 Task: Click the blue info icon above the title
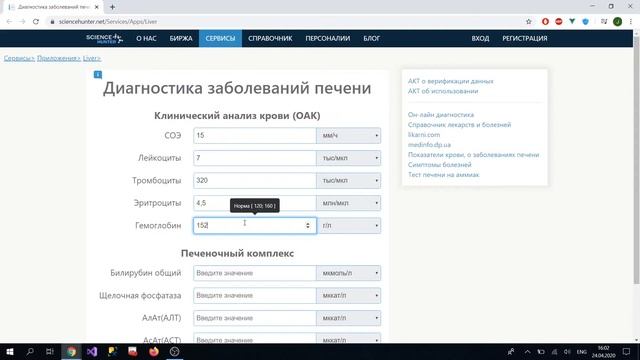pos(98,74)
